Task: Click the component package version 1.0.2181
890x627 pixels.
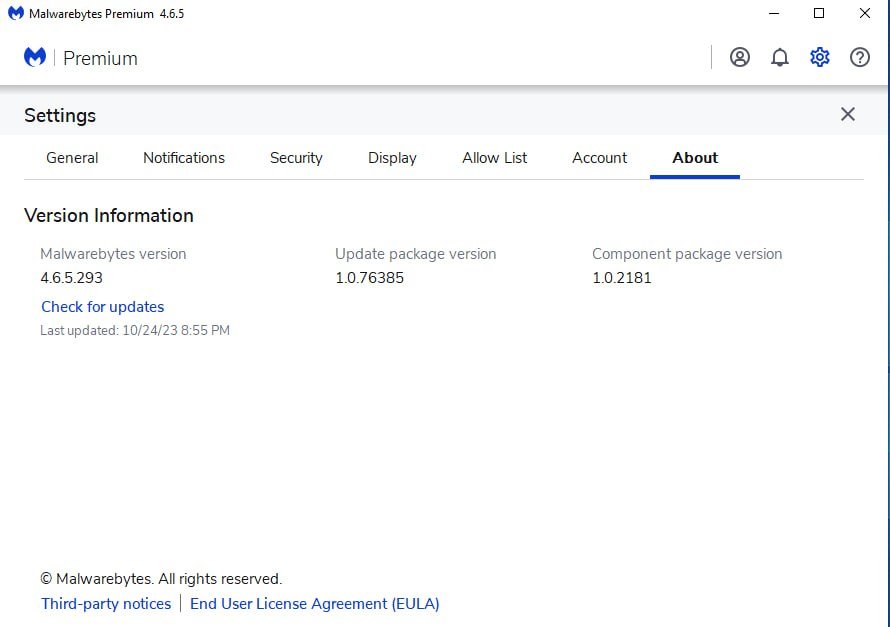Action: tap(622, 278)
